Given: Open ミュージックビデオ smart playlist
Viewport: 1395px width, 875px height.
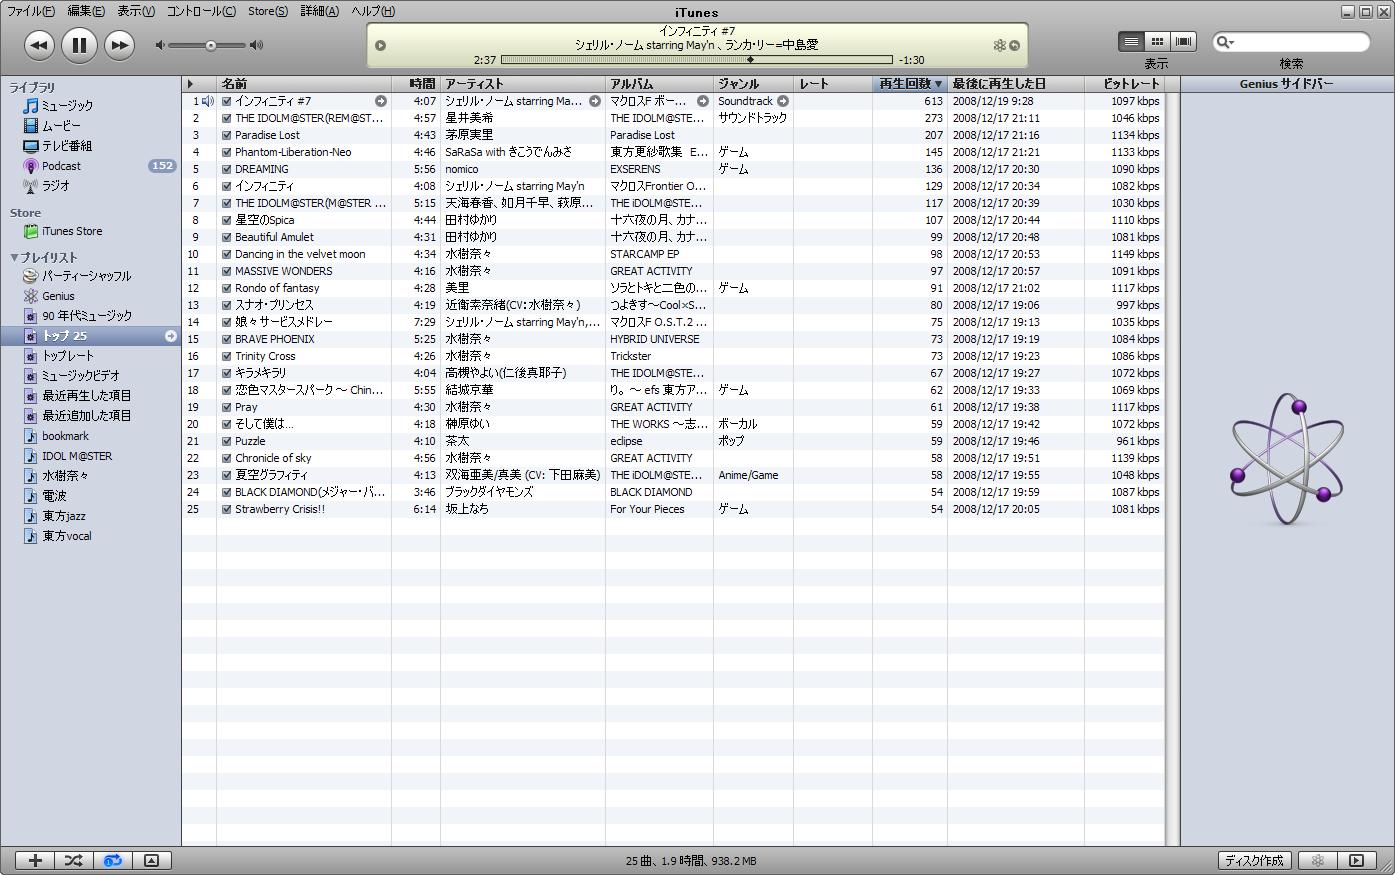Looking at the screenshot, I should 80,376.
